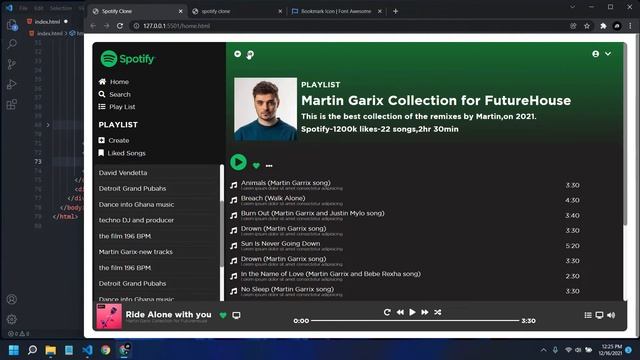This screenshot has height=360, width=640.
Task: Open playlist more options ellipsis
Action: point(269,166)
